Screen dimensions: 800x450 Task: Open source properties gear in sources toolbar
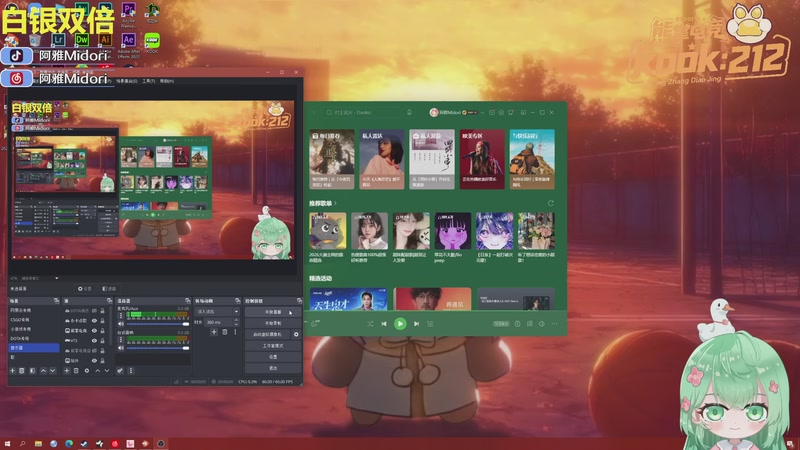click(87, 371)
